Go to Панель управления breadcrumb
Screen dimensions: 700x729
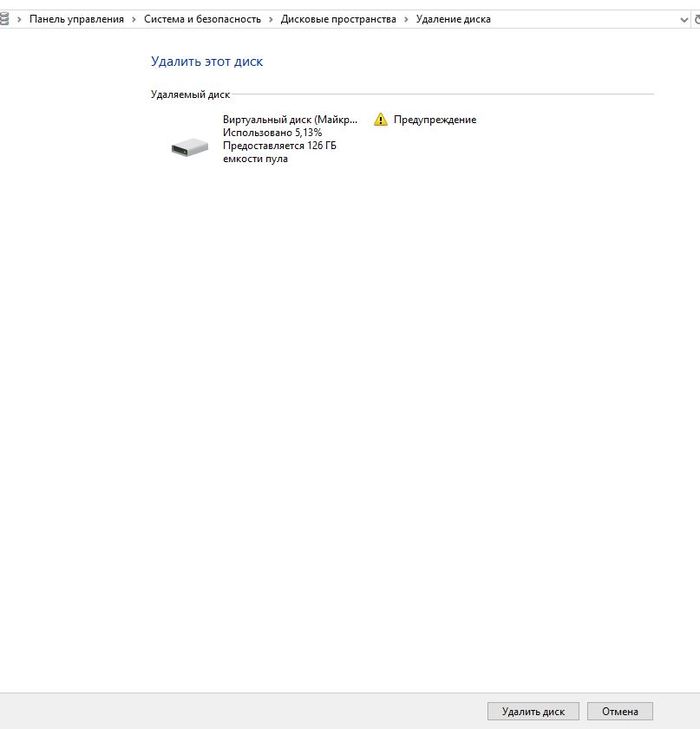tap(77, 19)
